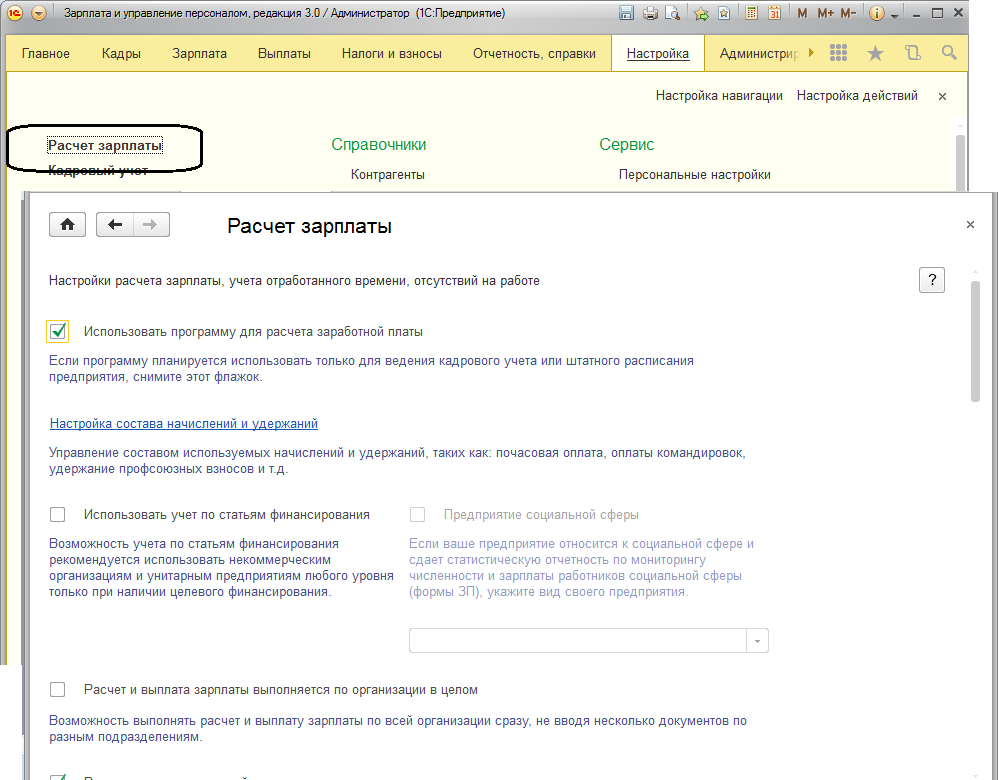998x780 pixels.
Task: Expand hidden sections arrow after Администрирование
Action: pos(810,53)
